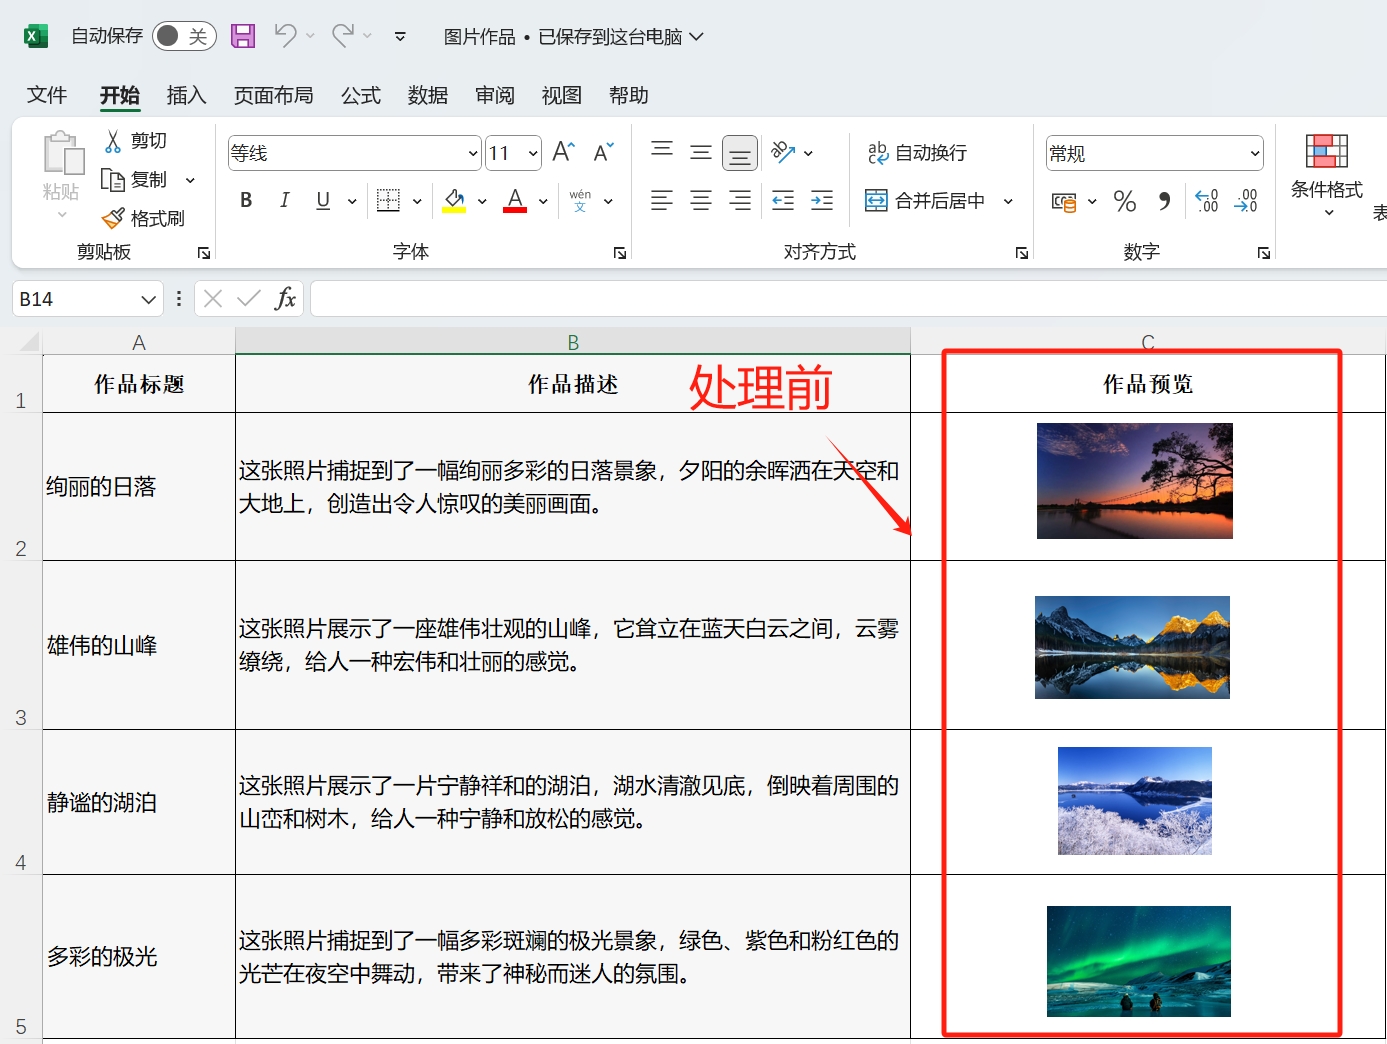The width and height of the screenshot is (1387, 1044).
Task: Click the 复制 (Copy) icon
Action: point(113,179)
